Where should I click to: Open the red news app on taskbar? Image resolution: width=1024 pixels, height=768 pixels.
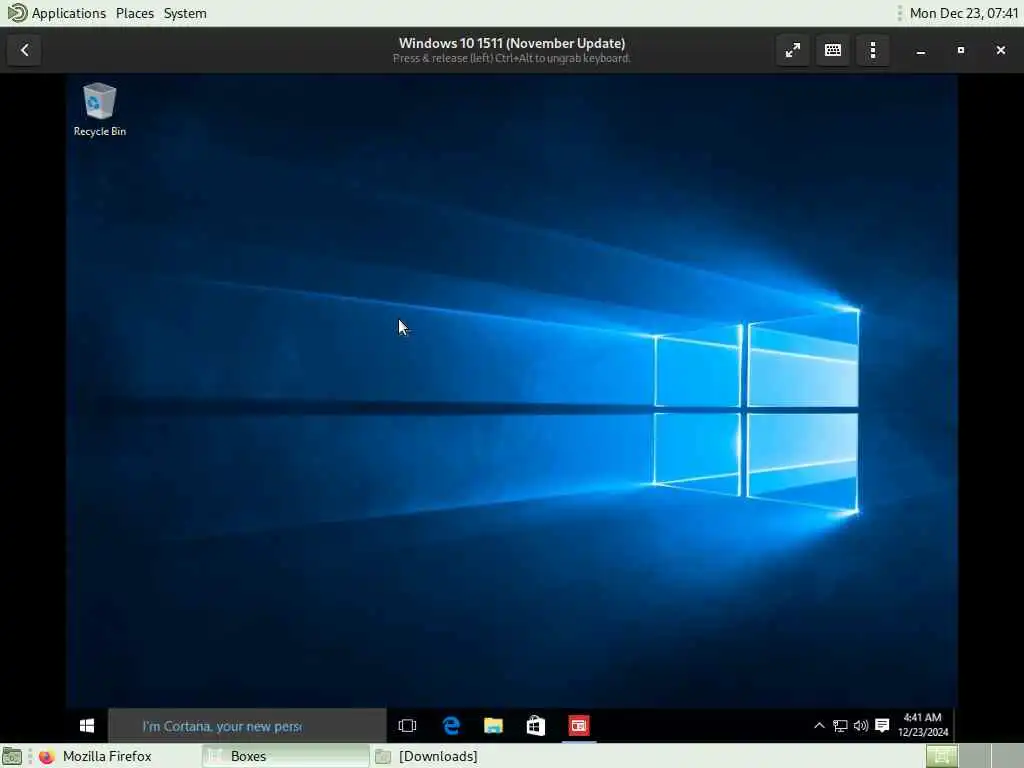pos(579,726)
